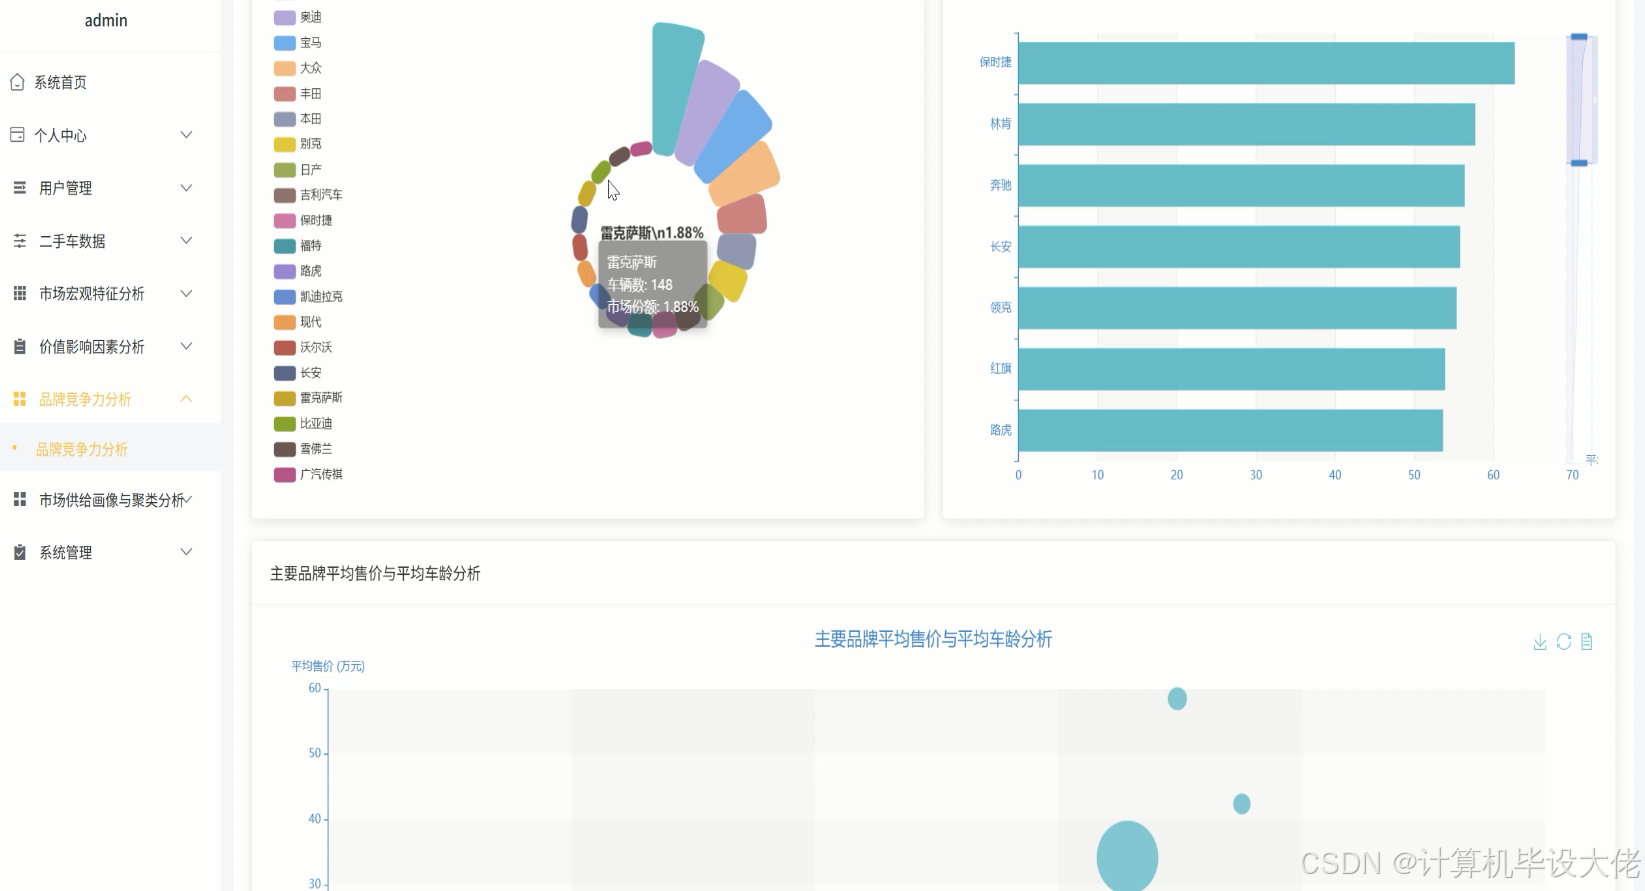The image size is (1645, 891).
Task: Click the 价值影响因素分析 clipboard icon
Action: (x=19, y=346)
